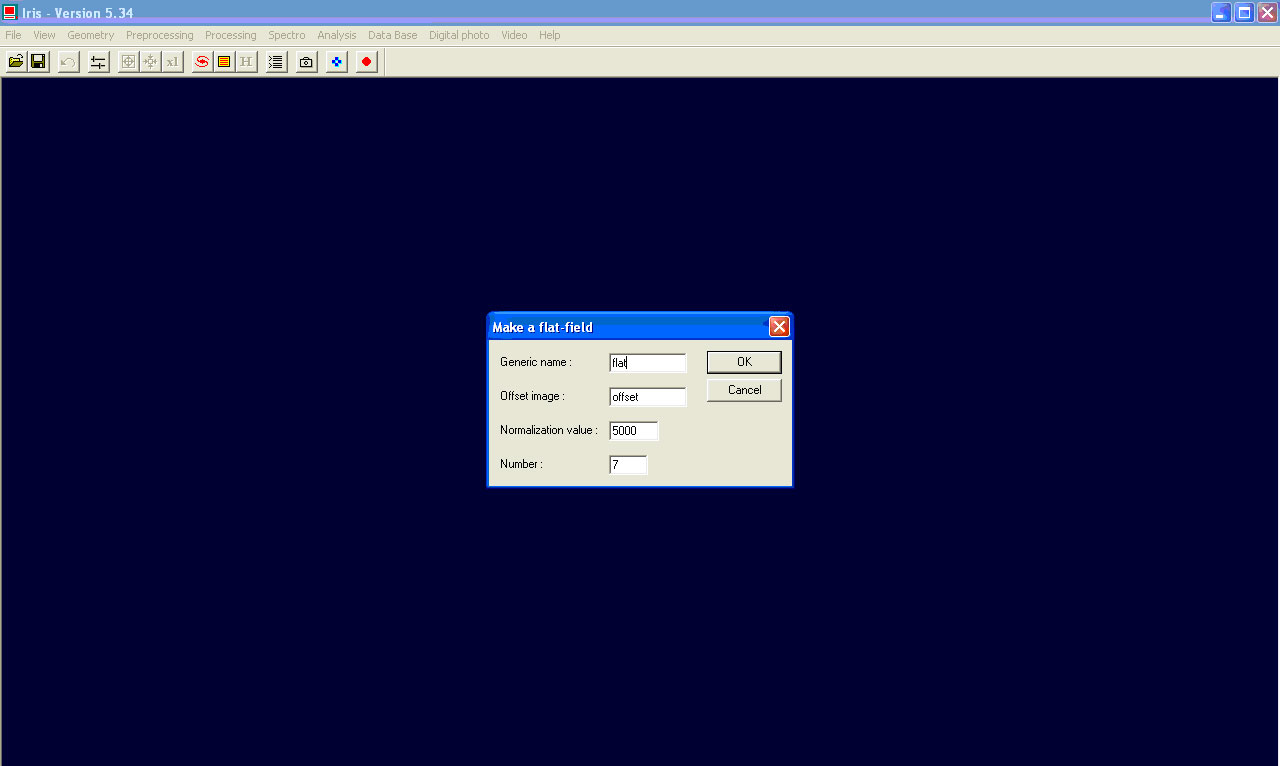
Task: Open the Digital photo menu
Action: [459, 35]
